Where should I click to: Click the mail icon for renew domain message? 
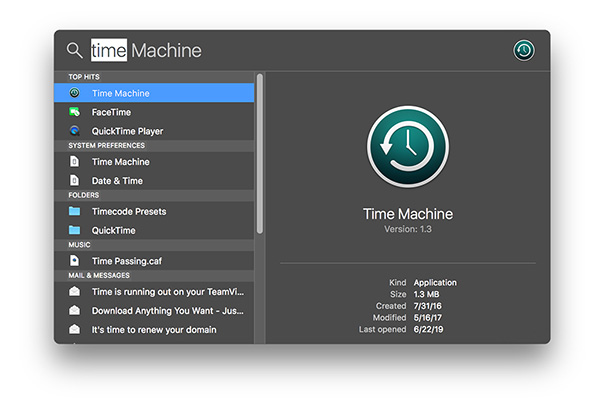74,329
